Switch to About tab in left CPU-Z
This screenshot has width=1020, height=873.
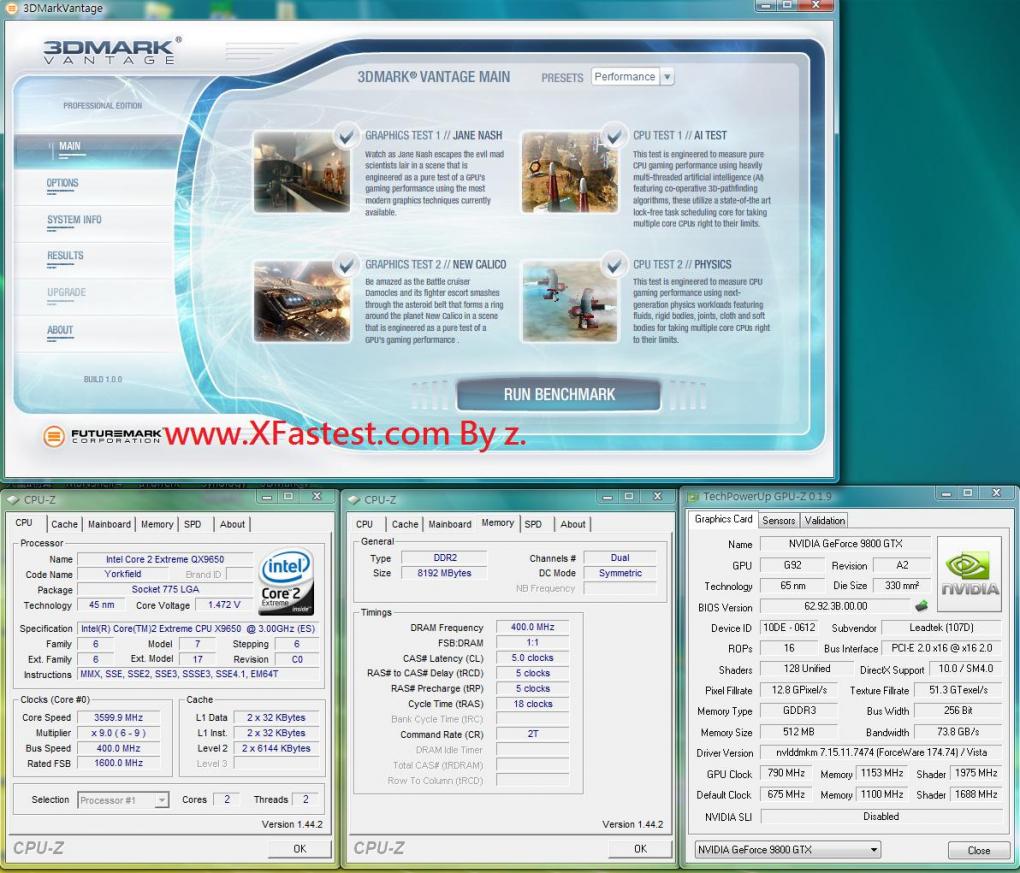[232, 524]
